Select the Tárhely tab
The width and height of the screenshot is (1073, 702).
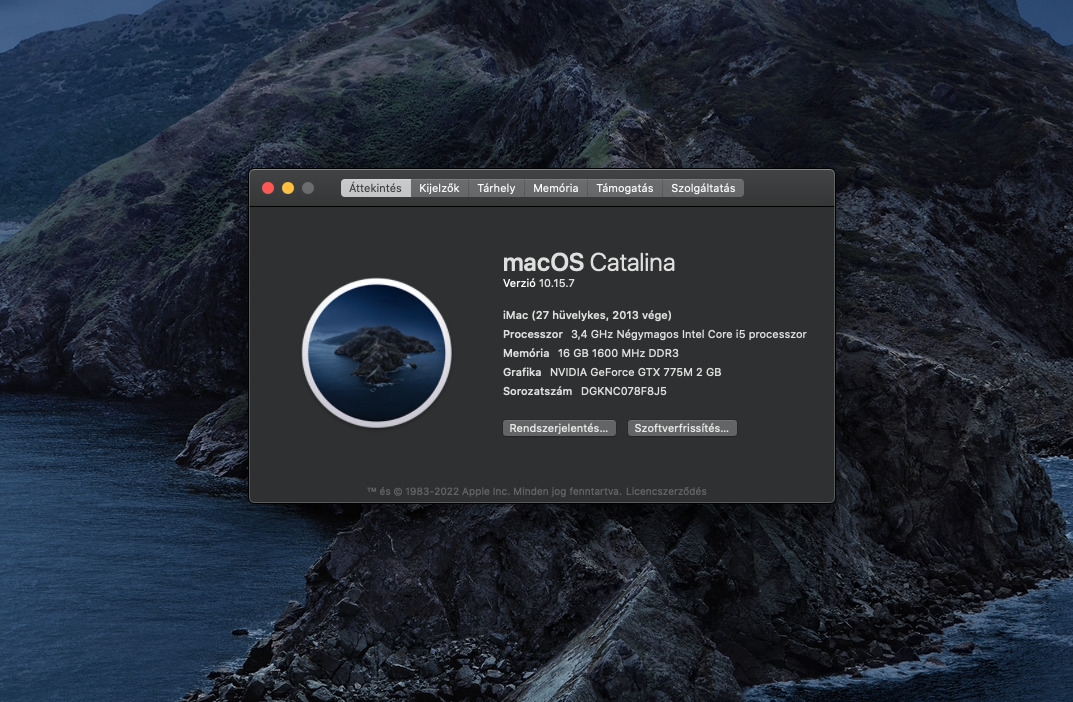[x=496, y=188]
